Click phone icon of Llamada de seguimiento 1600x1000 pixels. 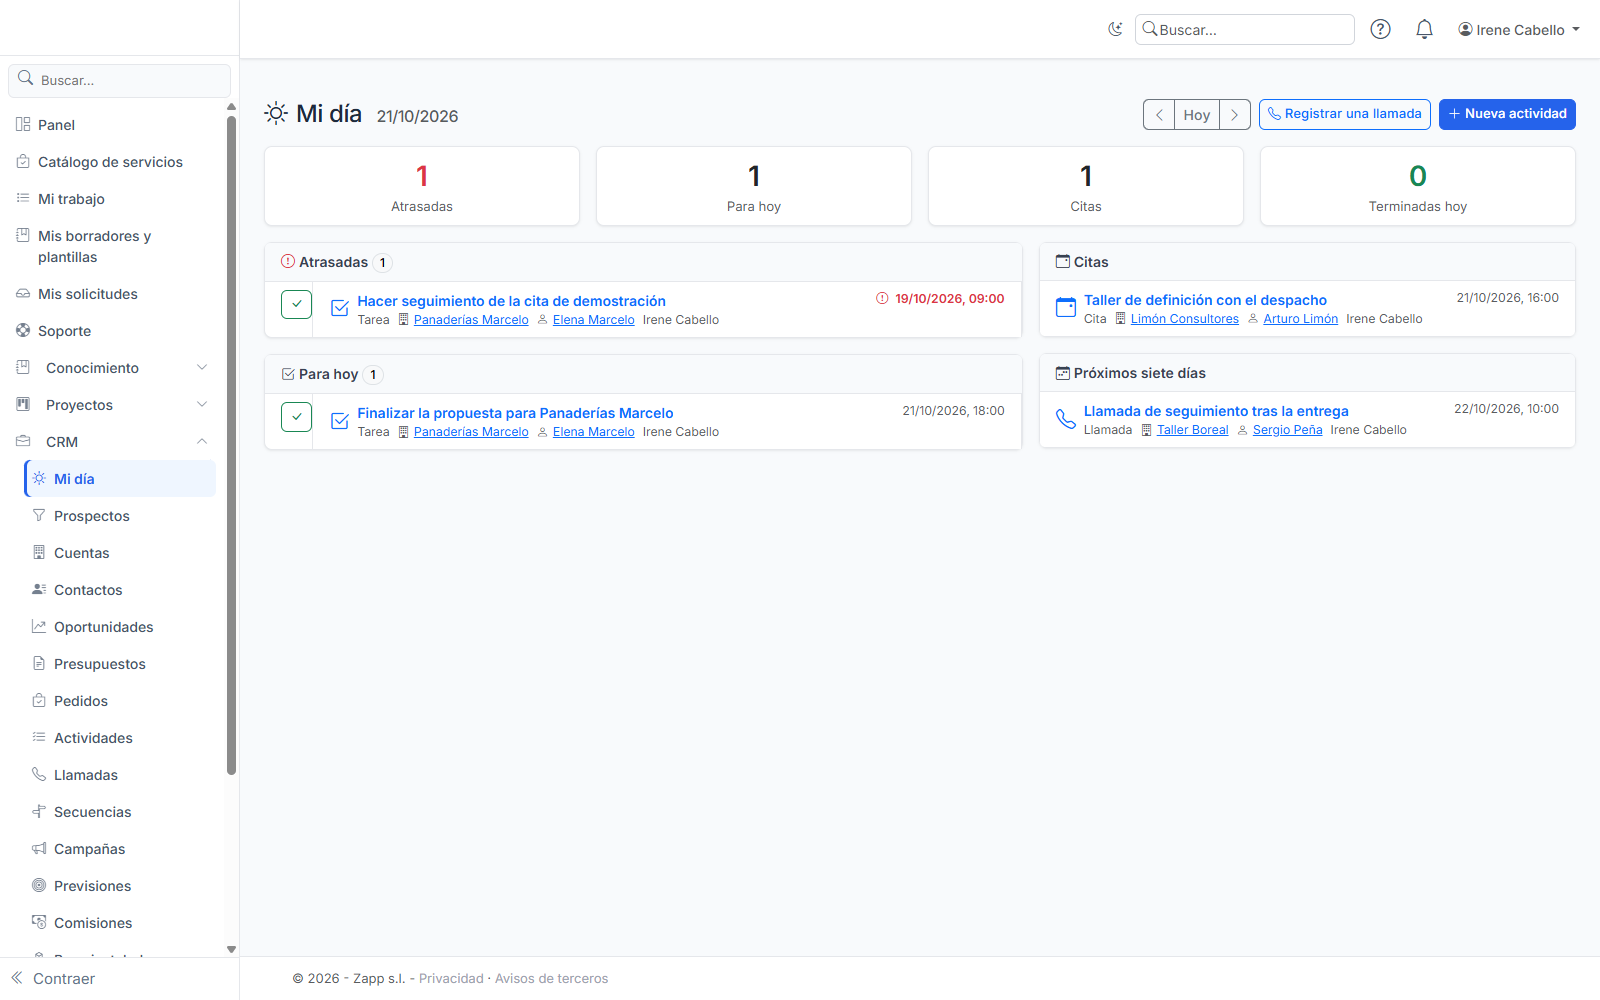tap(1066, 418)
